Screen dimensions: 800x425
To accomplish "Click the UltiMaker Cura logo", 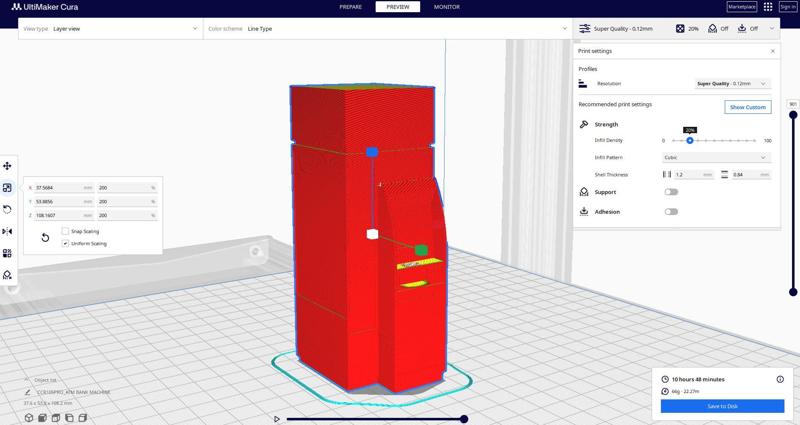I will pos(45,7).
